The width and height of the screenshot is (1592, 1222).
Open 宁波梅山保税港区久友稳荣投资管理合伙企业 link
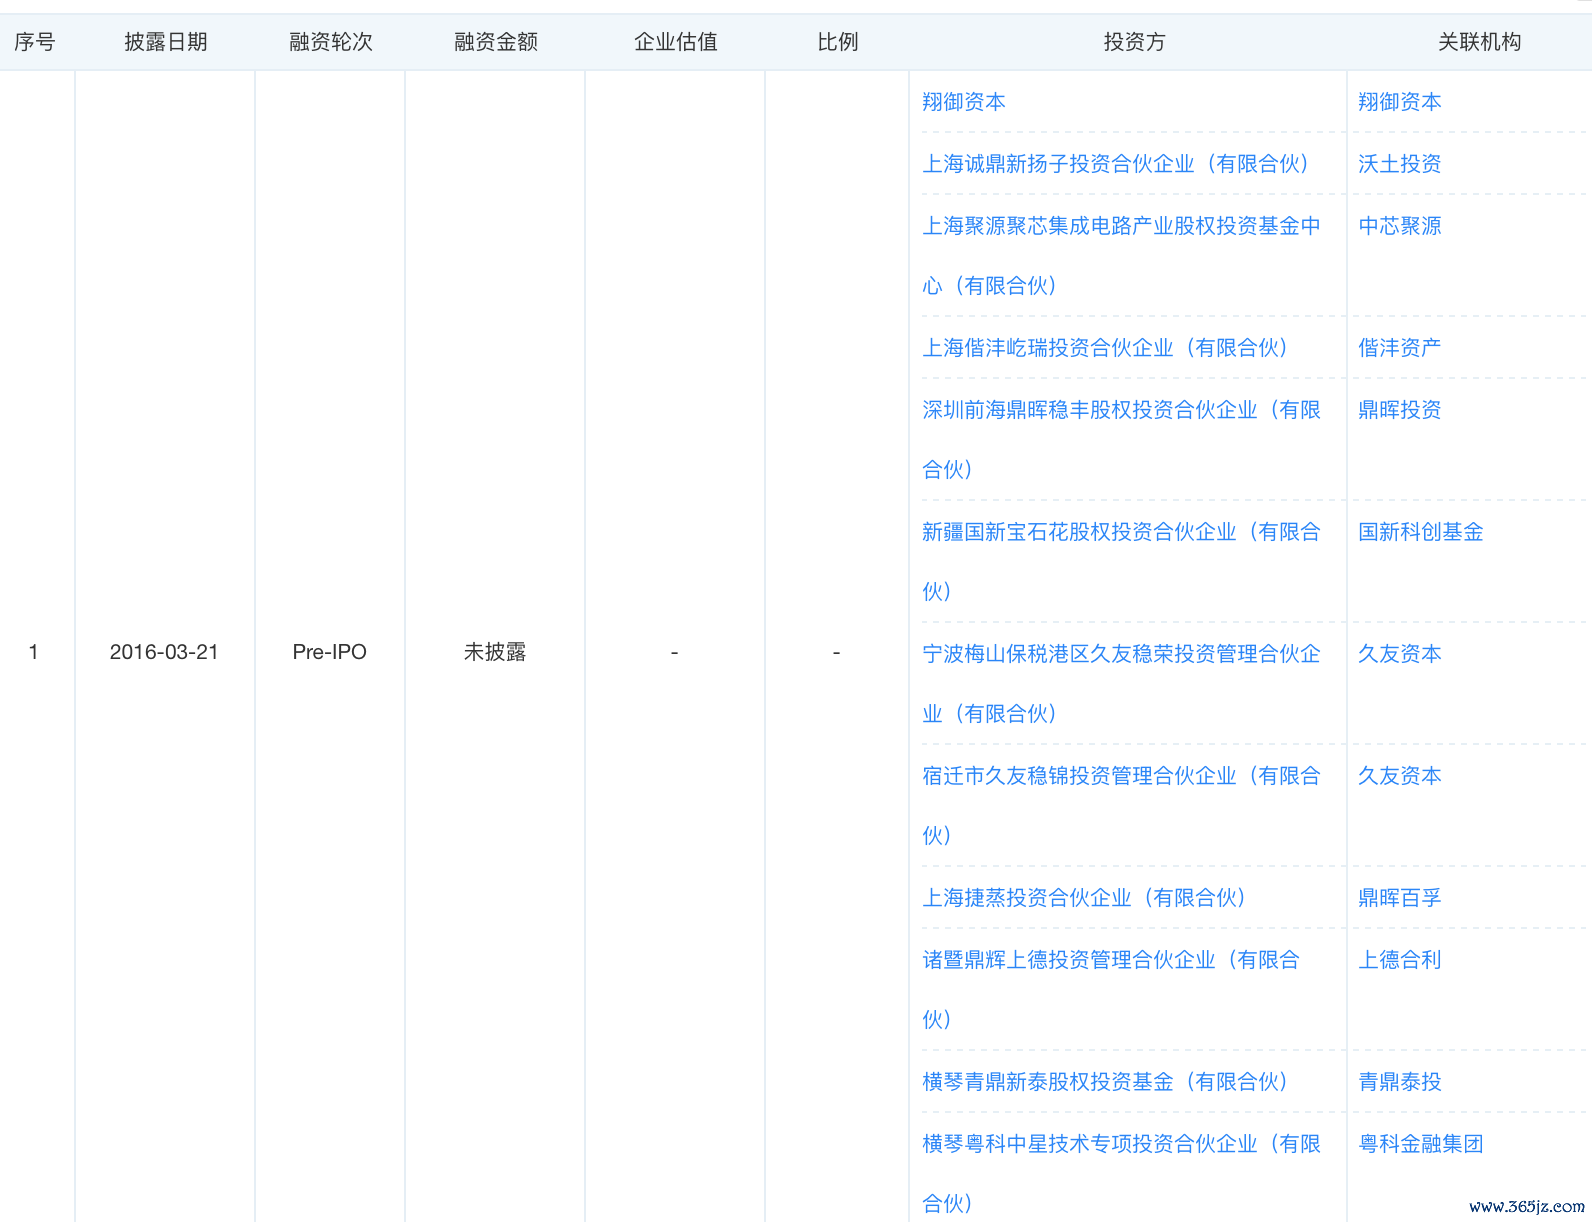1121,684
